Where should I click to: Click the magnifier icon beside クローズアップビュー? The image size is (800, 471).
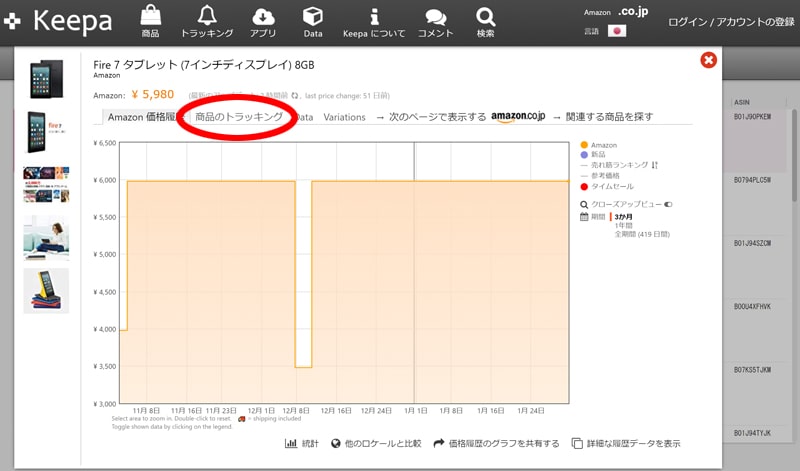pos(584,205)
